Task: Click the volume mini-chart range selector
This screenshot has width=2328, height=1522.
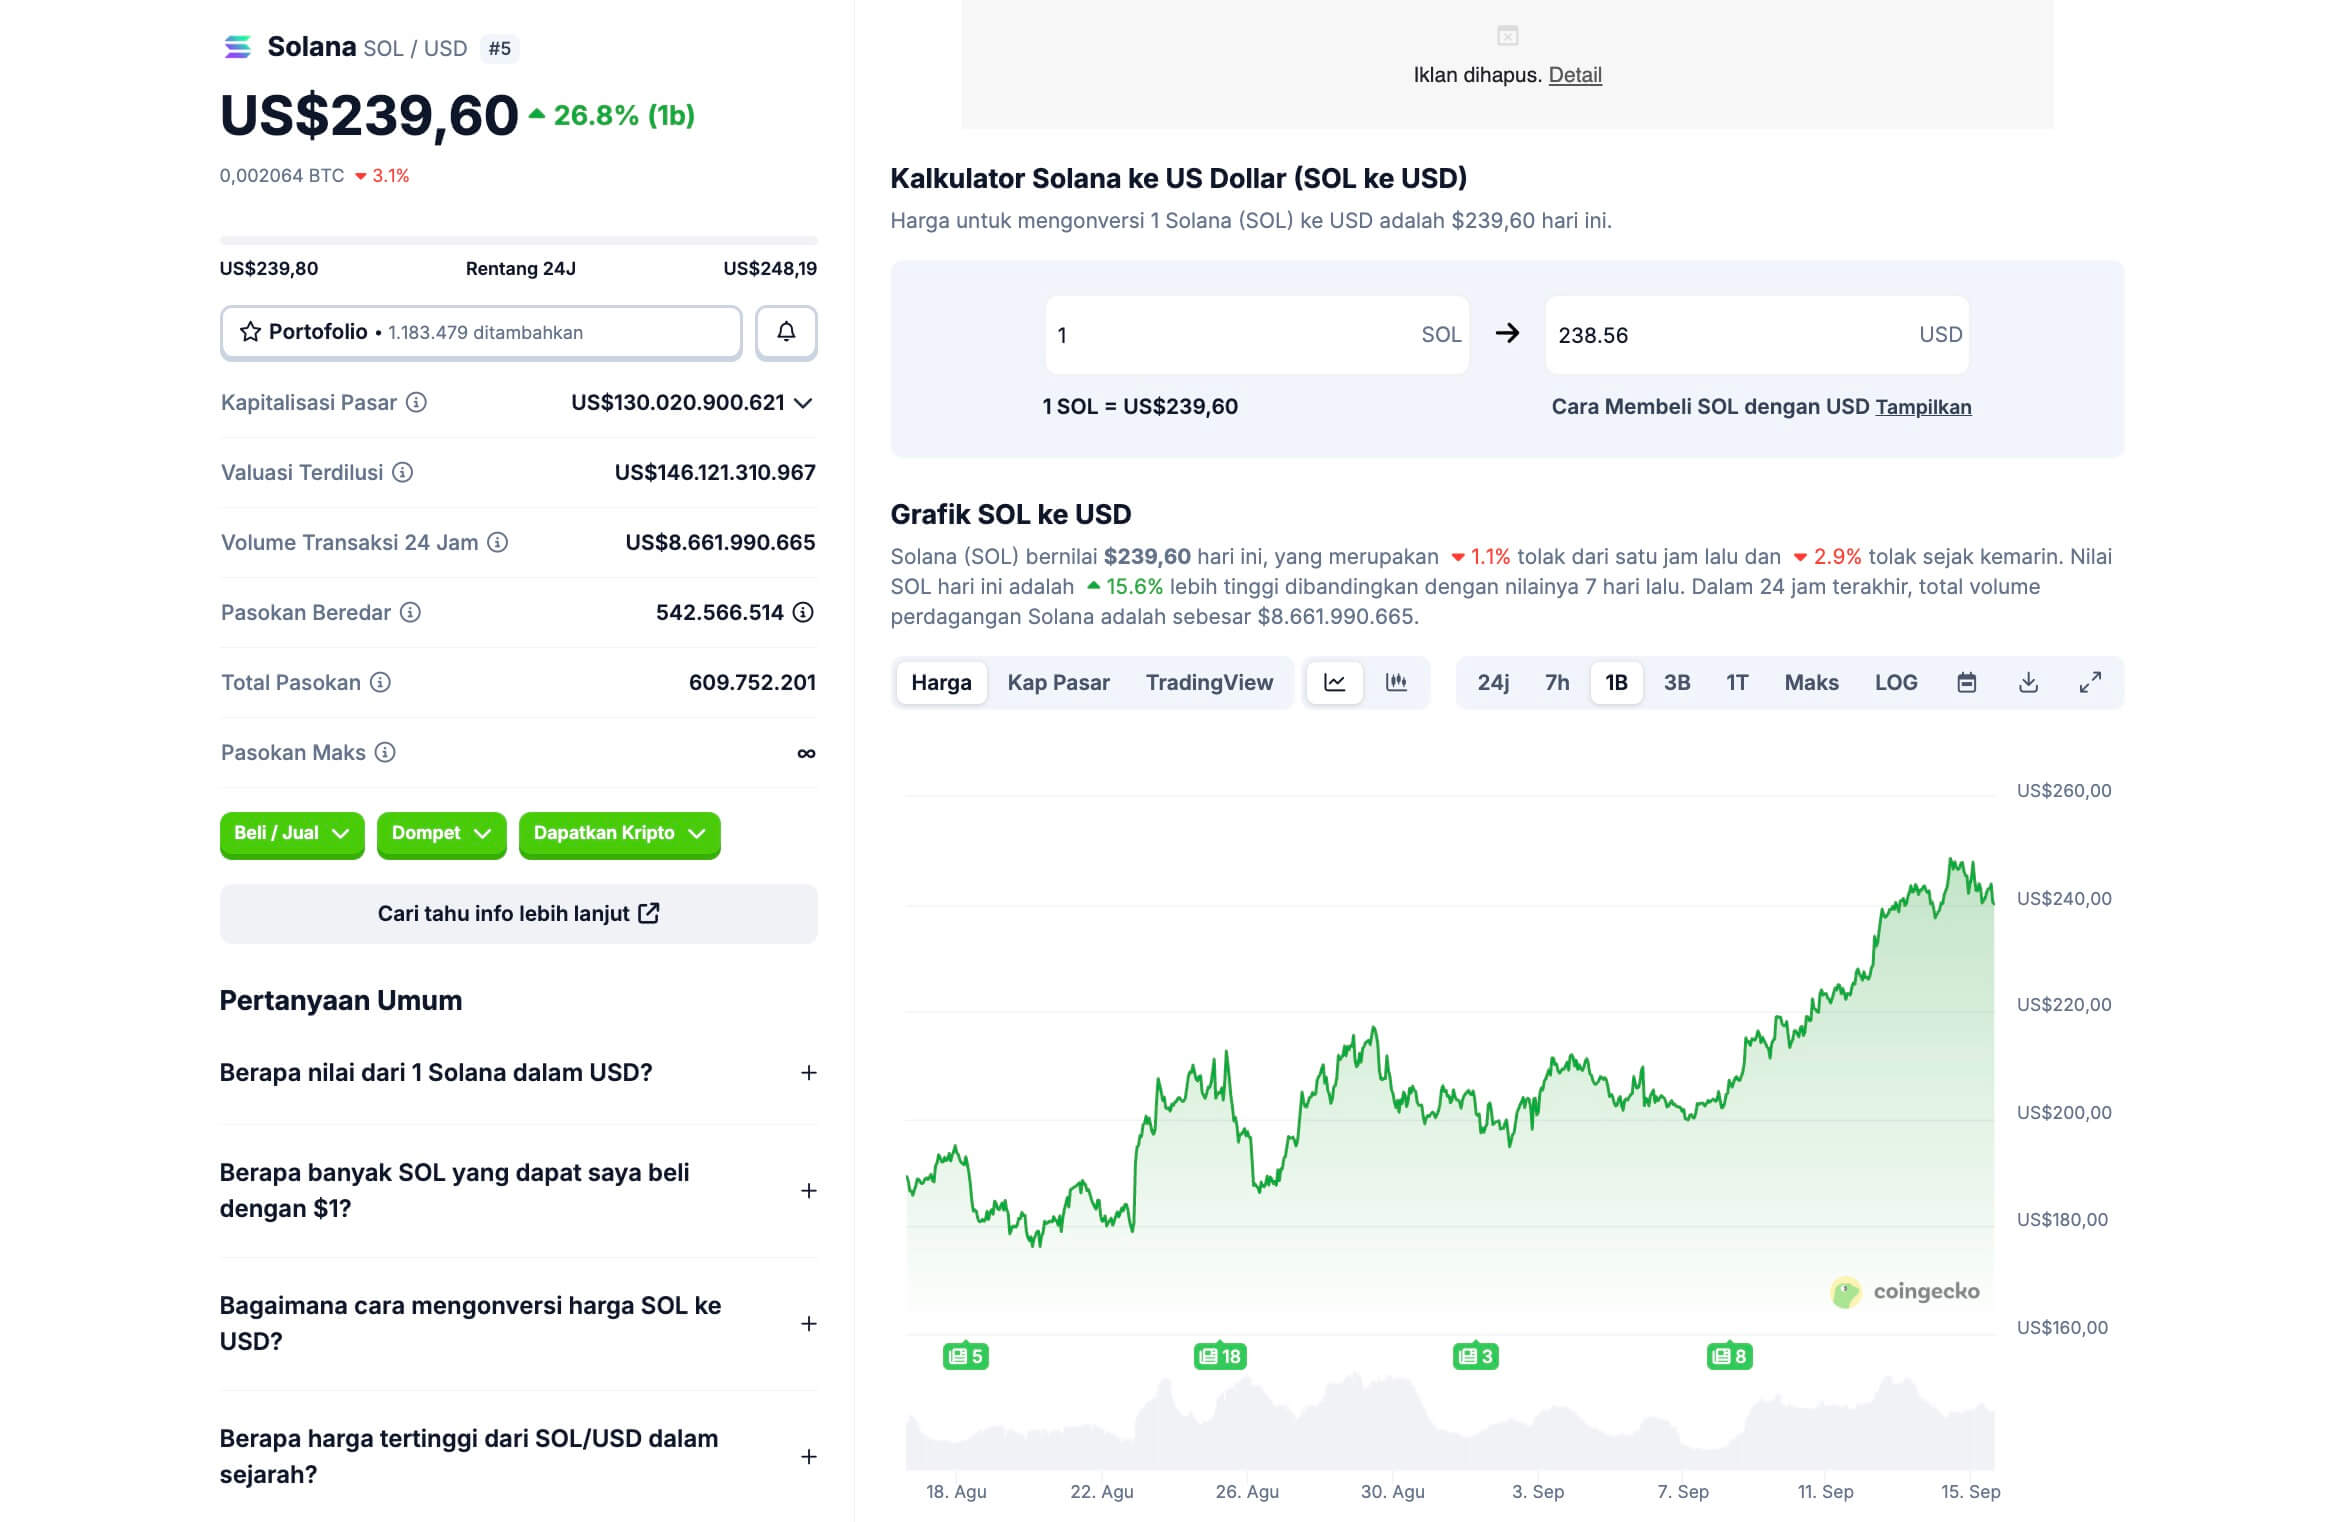Action: [x=1450, y=1422]
